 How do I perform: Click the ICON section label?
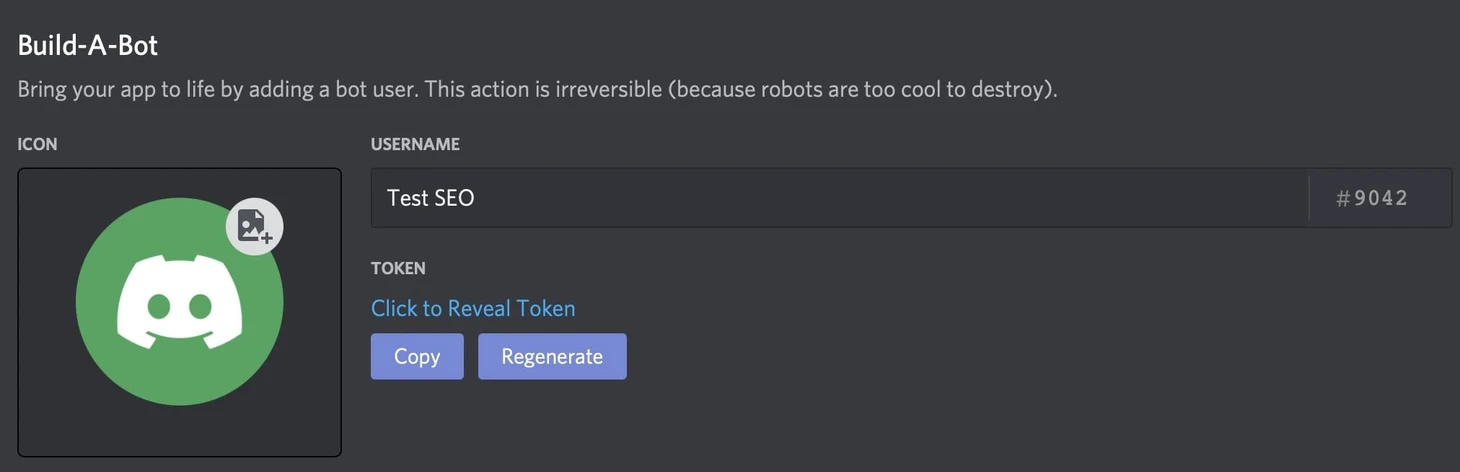coord(38,144)
